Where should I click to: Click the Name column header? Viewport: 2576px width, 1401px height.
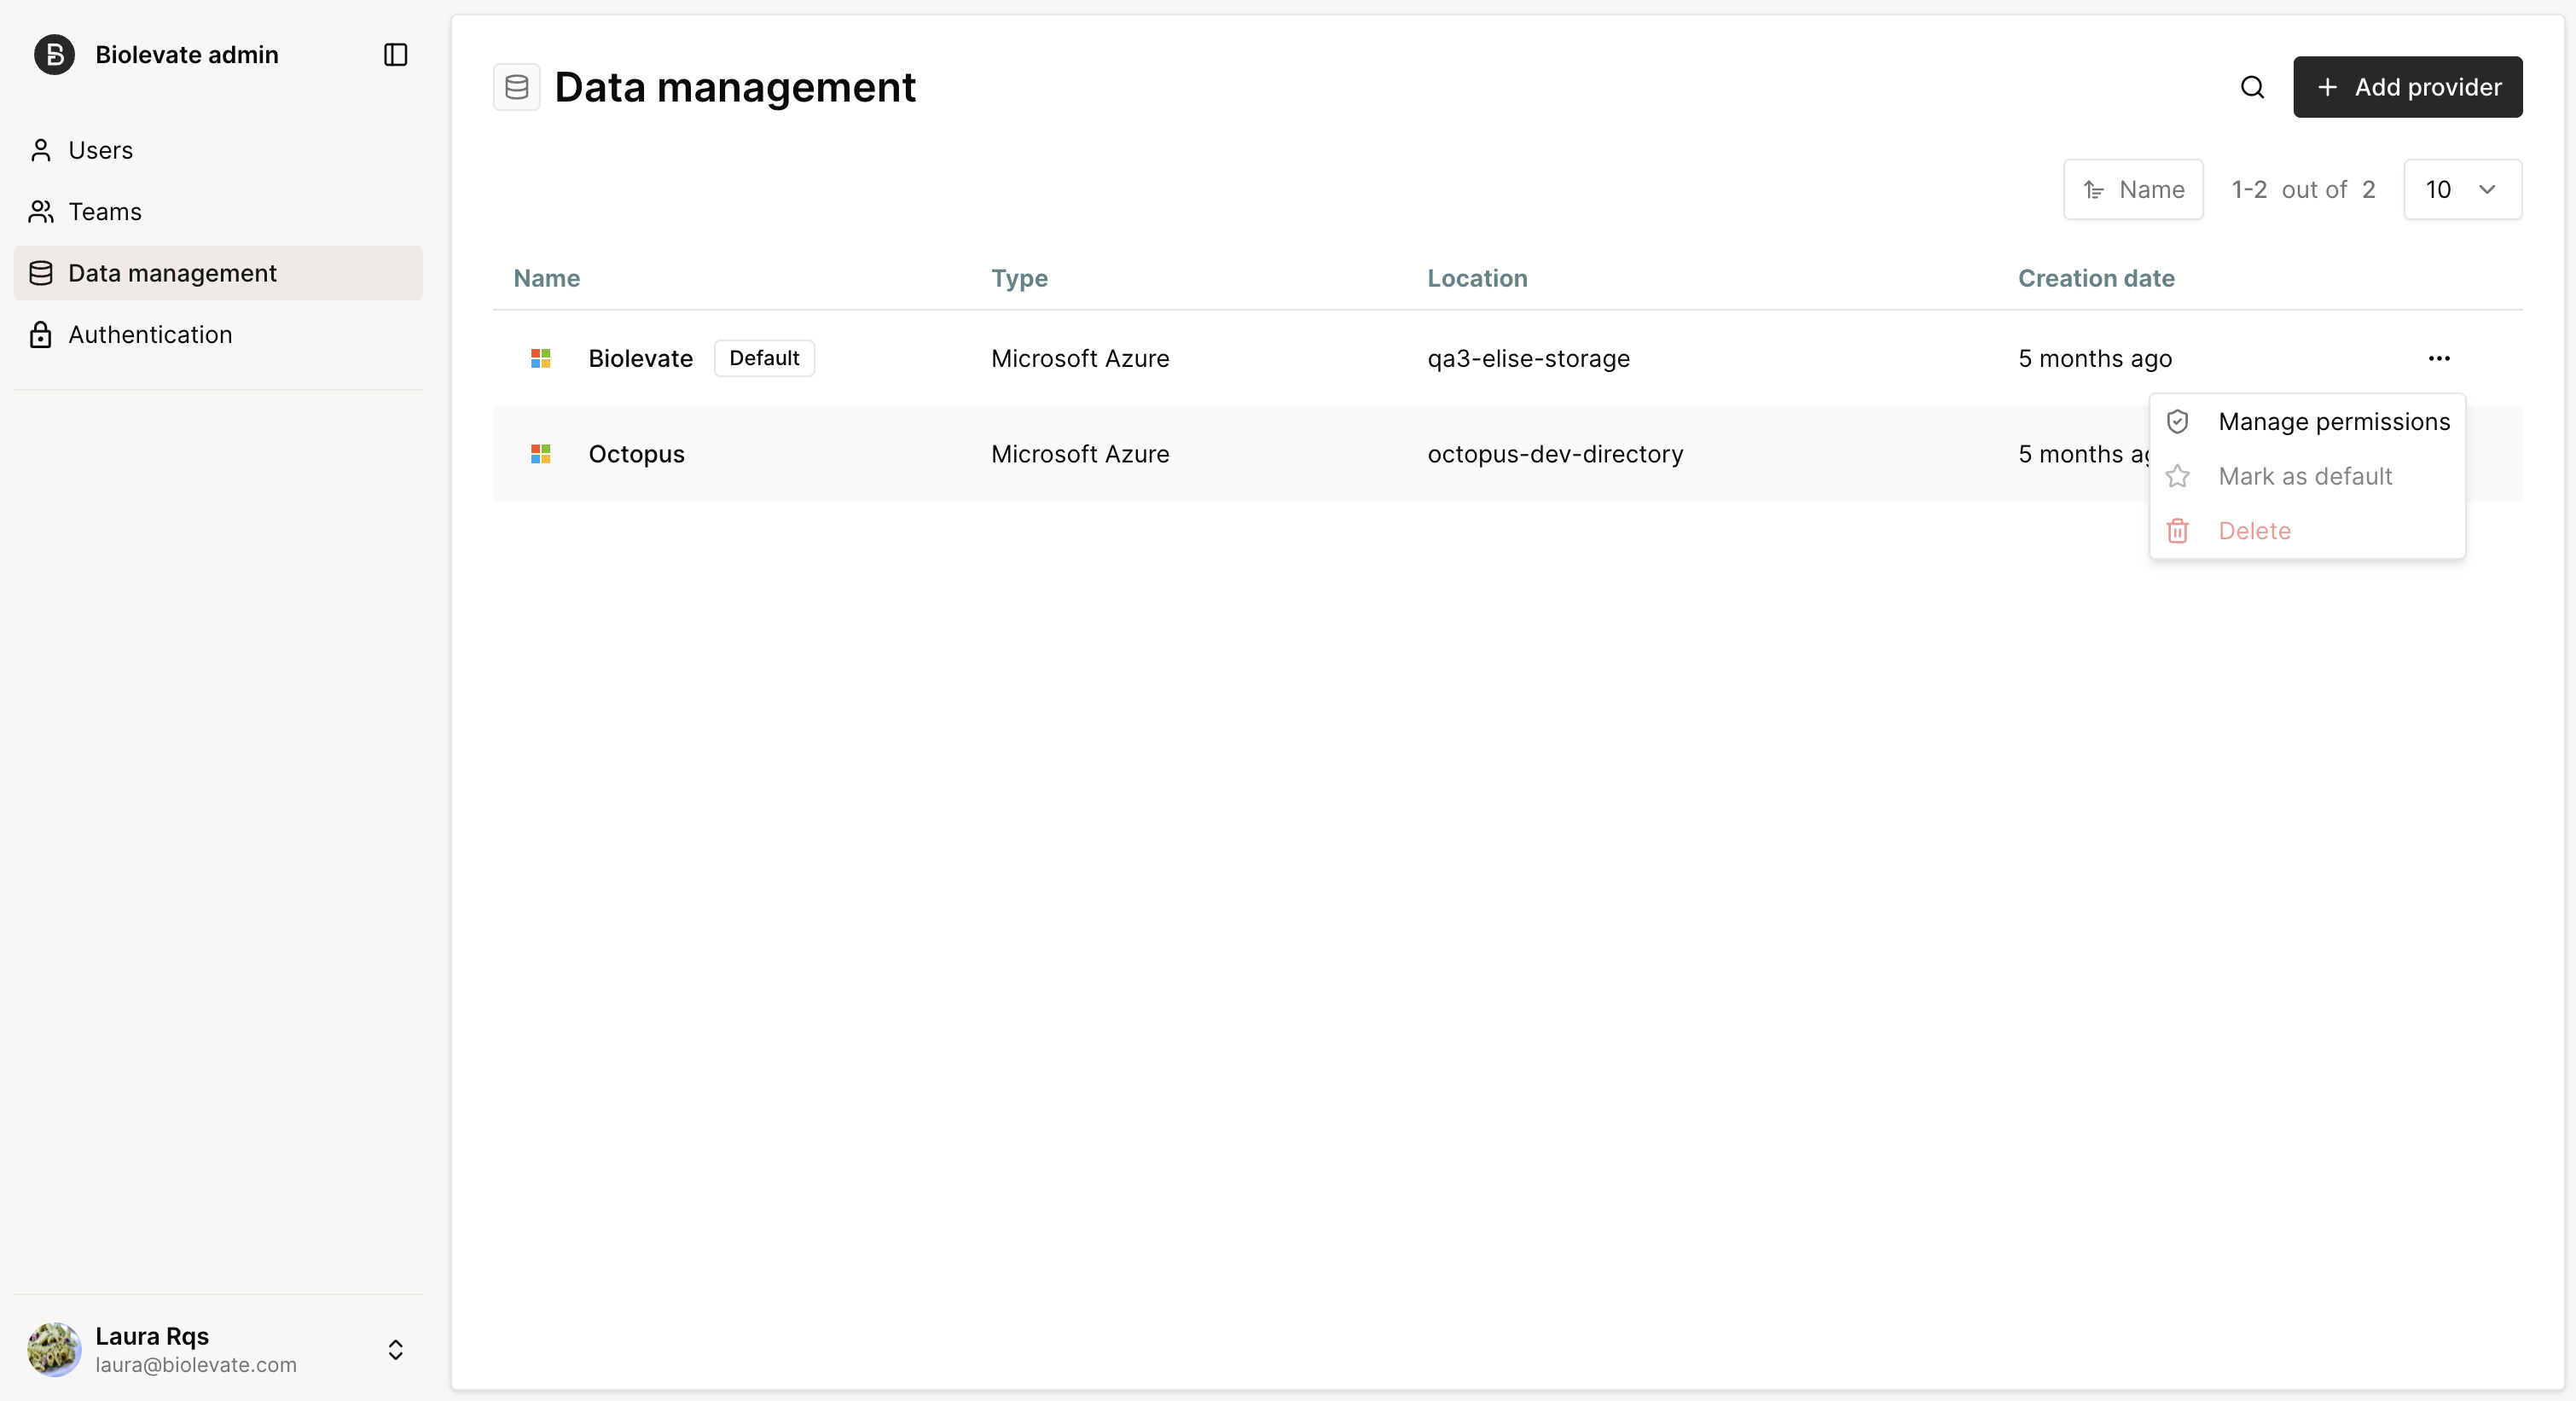coord(546,278)
